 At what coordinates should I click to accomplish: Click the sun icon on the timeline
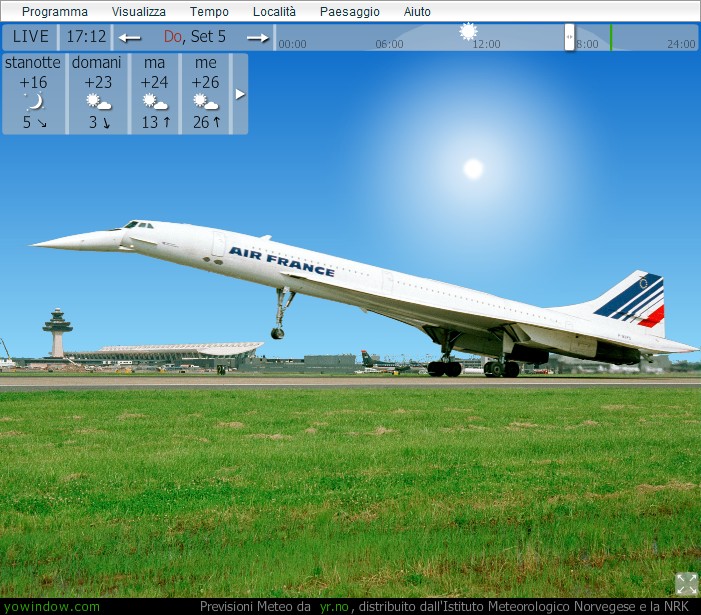(468, 32)
